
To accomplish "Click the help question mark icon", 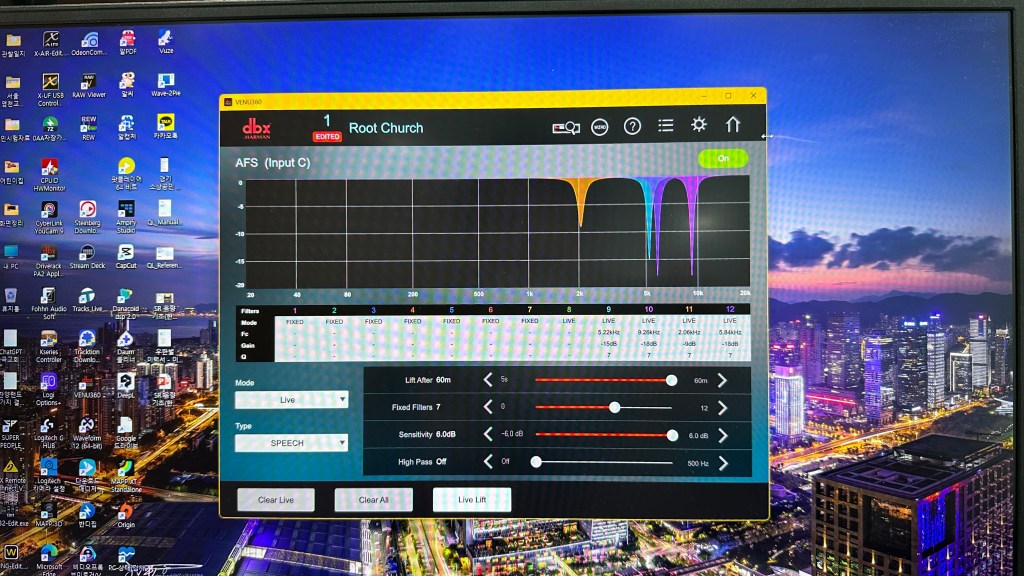I will 632,126.
